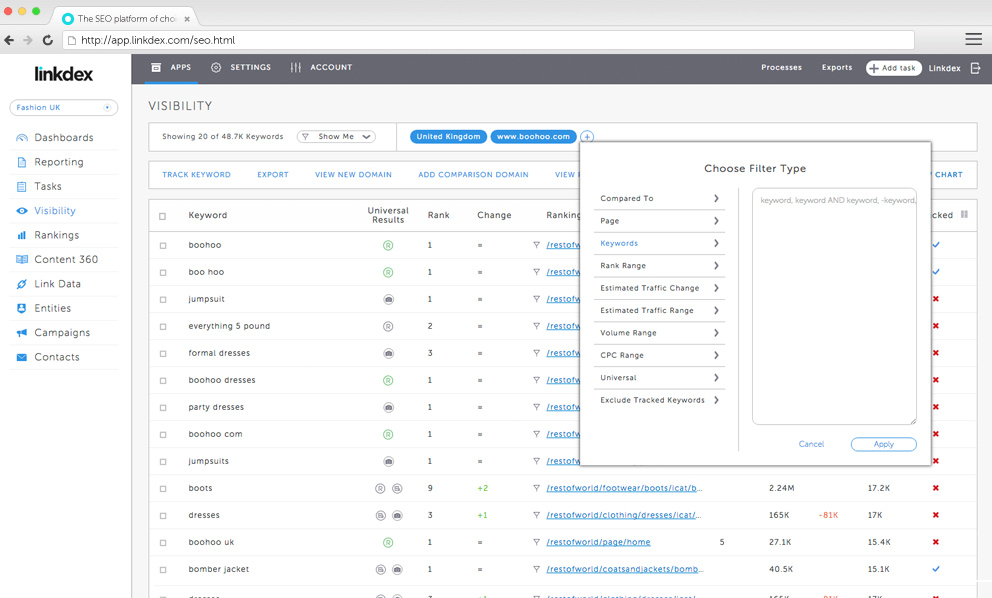
Task: Switch to the APPS tab
Action: click(171, 68)
